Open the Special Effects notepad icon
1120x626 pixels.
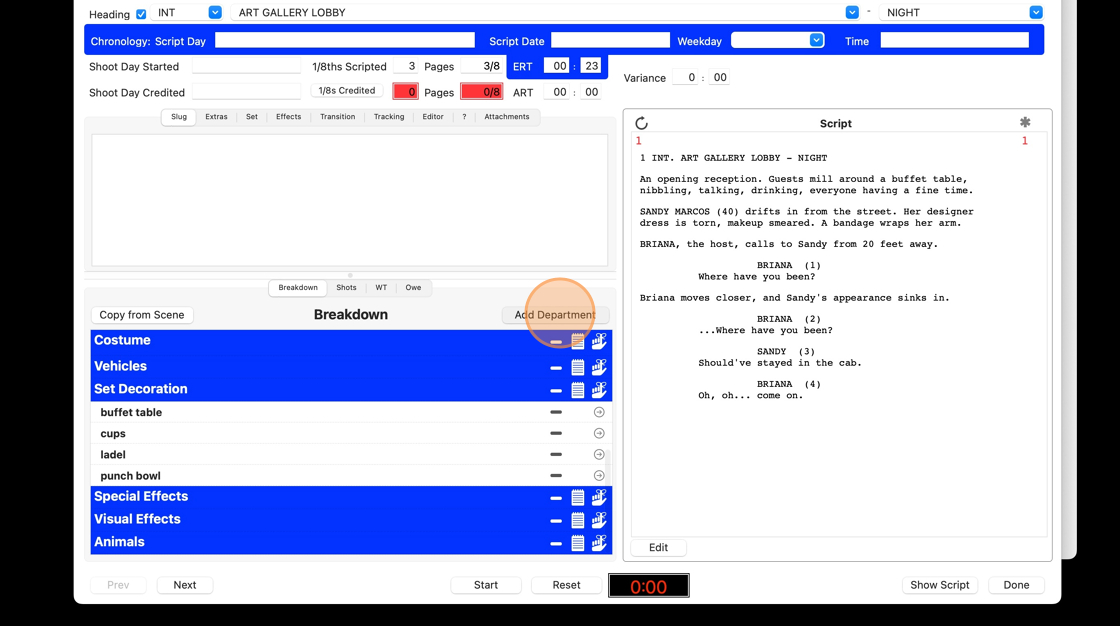(x=578, y=497)
